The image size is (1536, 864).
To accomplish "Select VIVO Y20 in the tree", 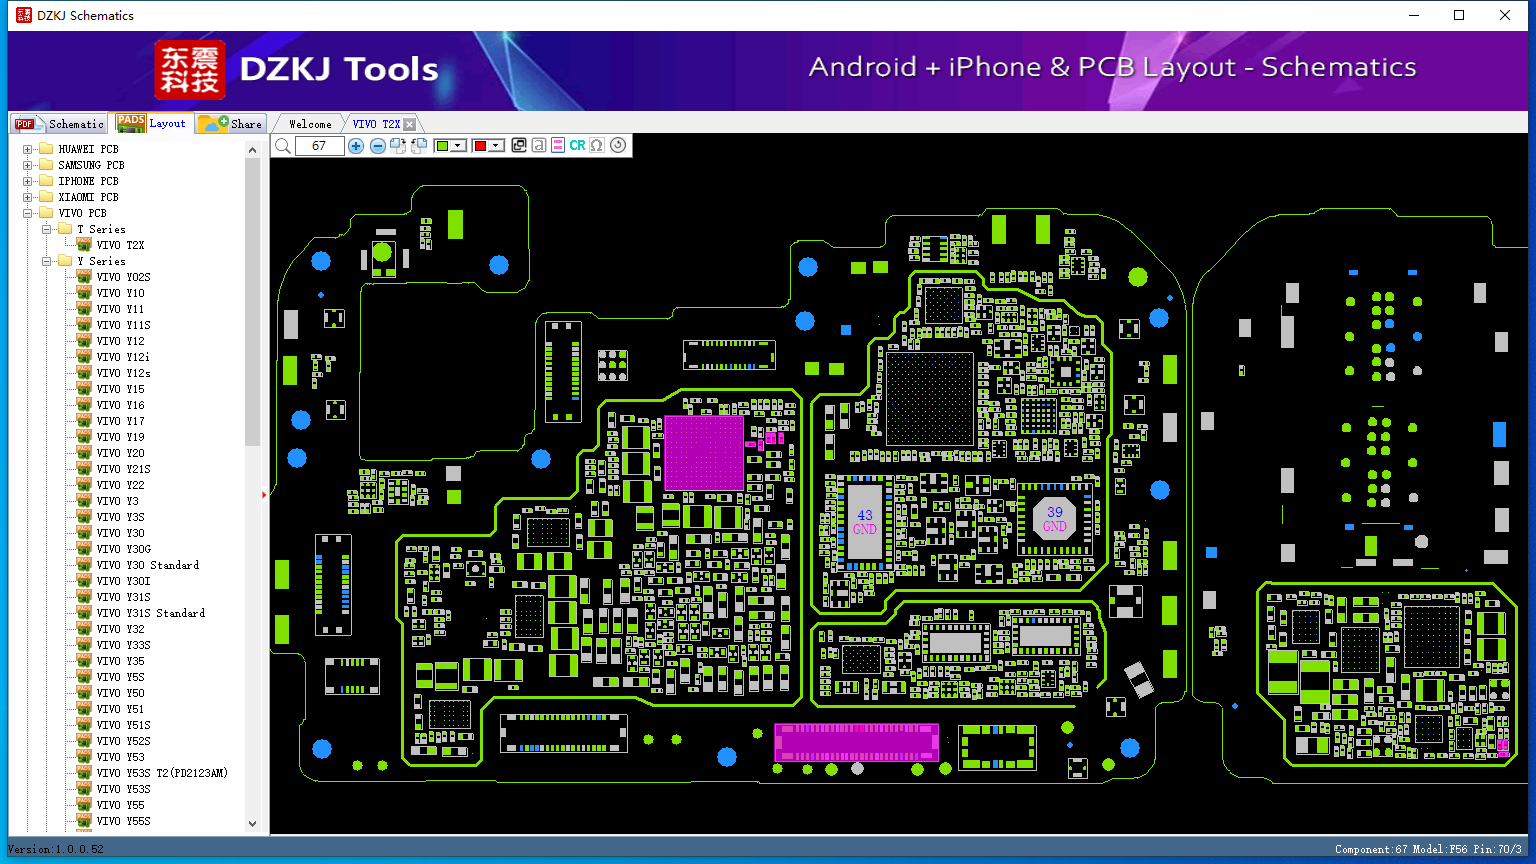I will pos(120,453).
